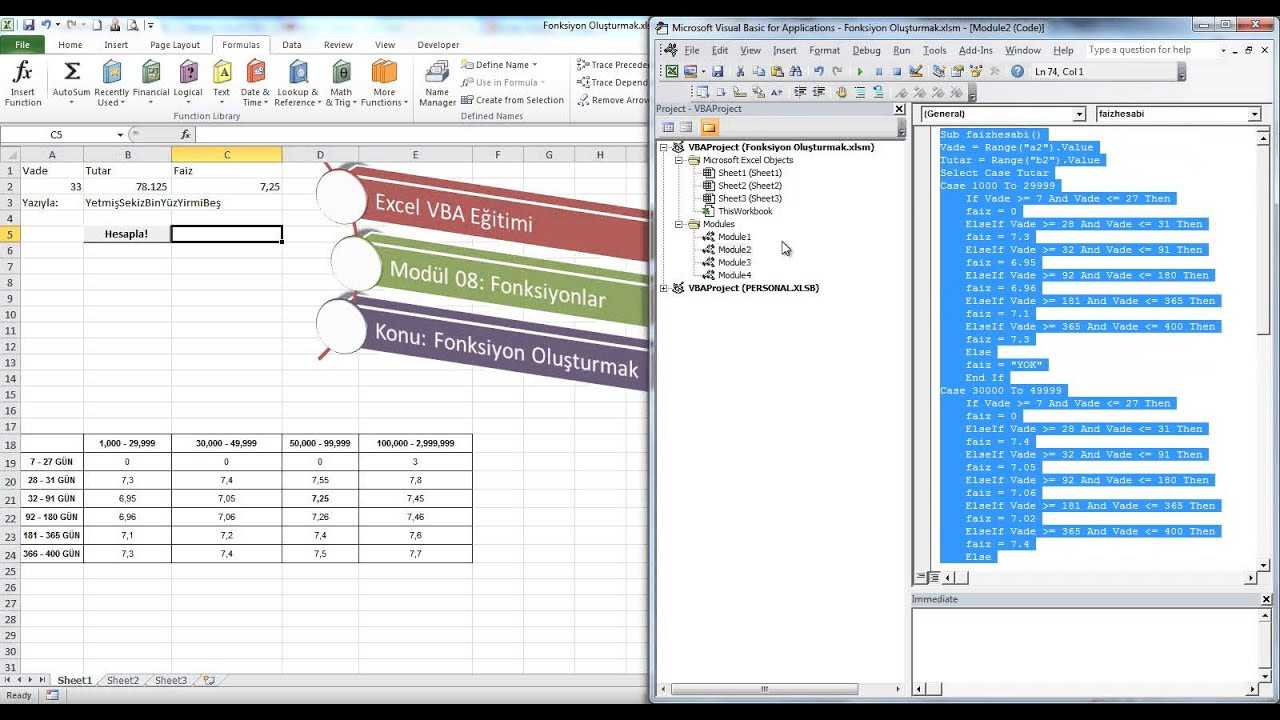Open Properties Window from the VBA toolbar
The image size is (1280, 720).
pos(957,71)
